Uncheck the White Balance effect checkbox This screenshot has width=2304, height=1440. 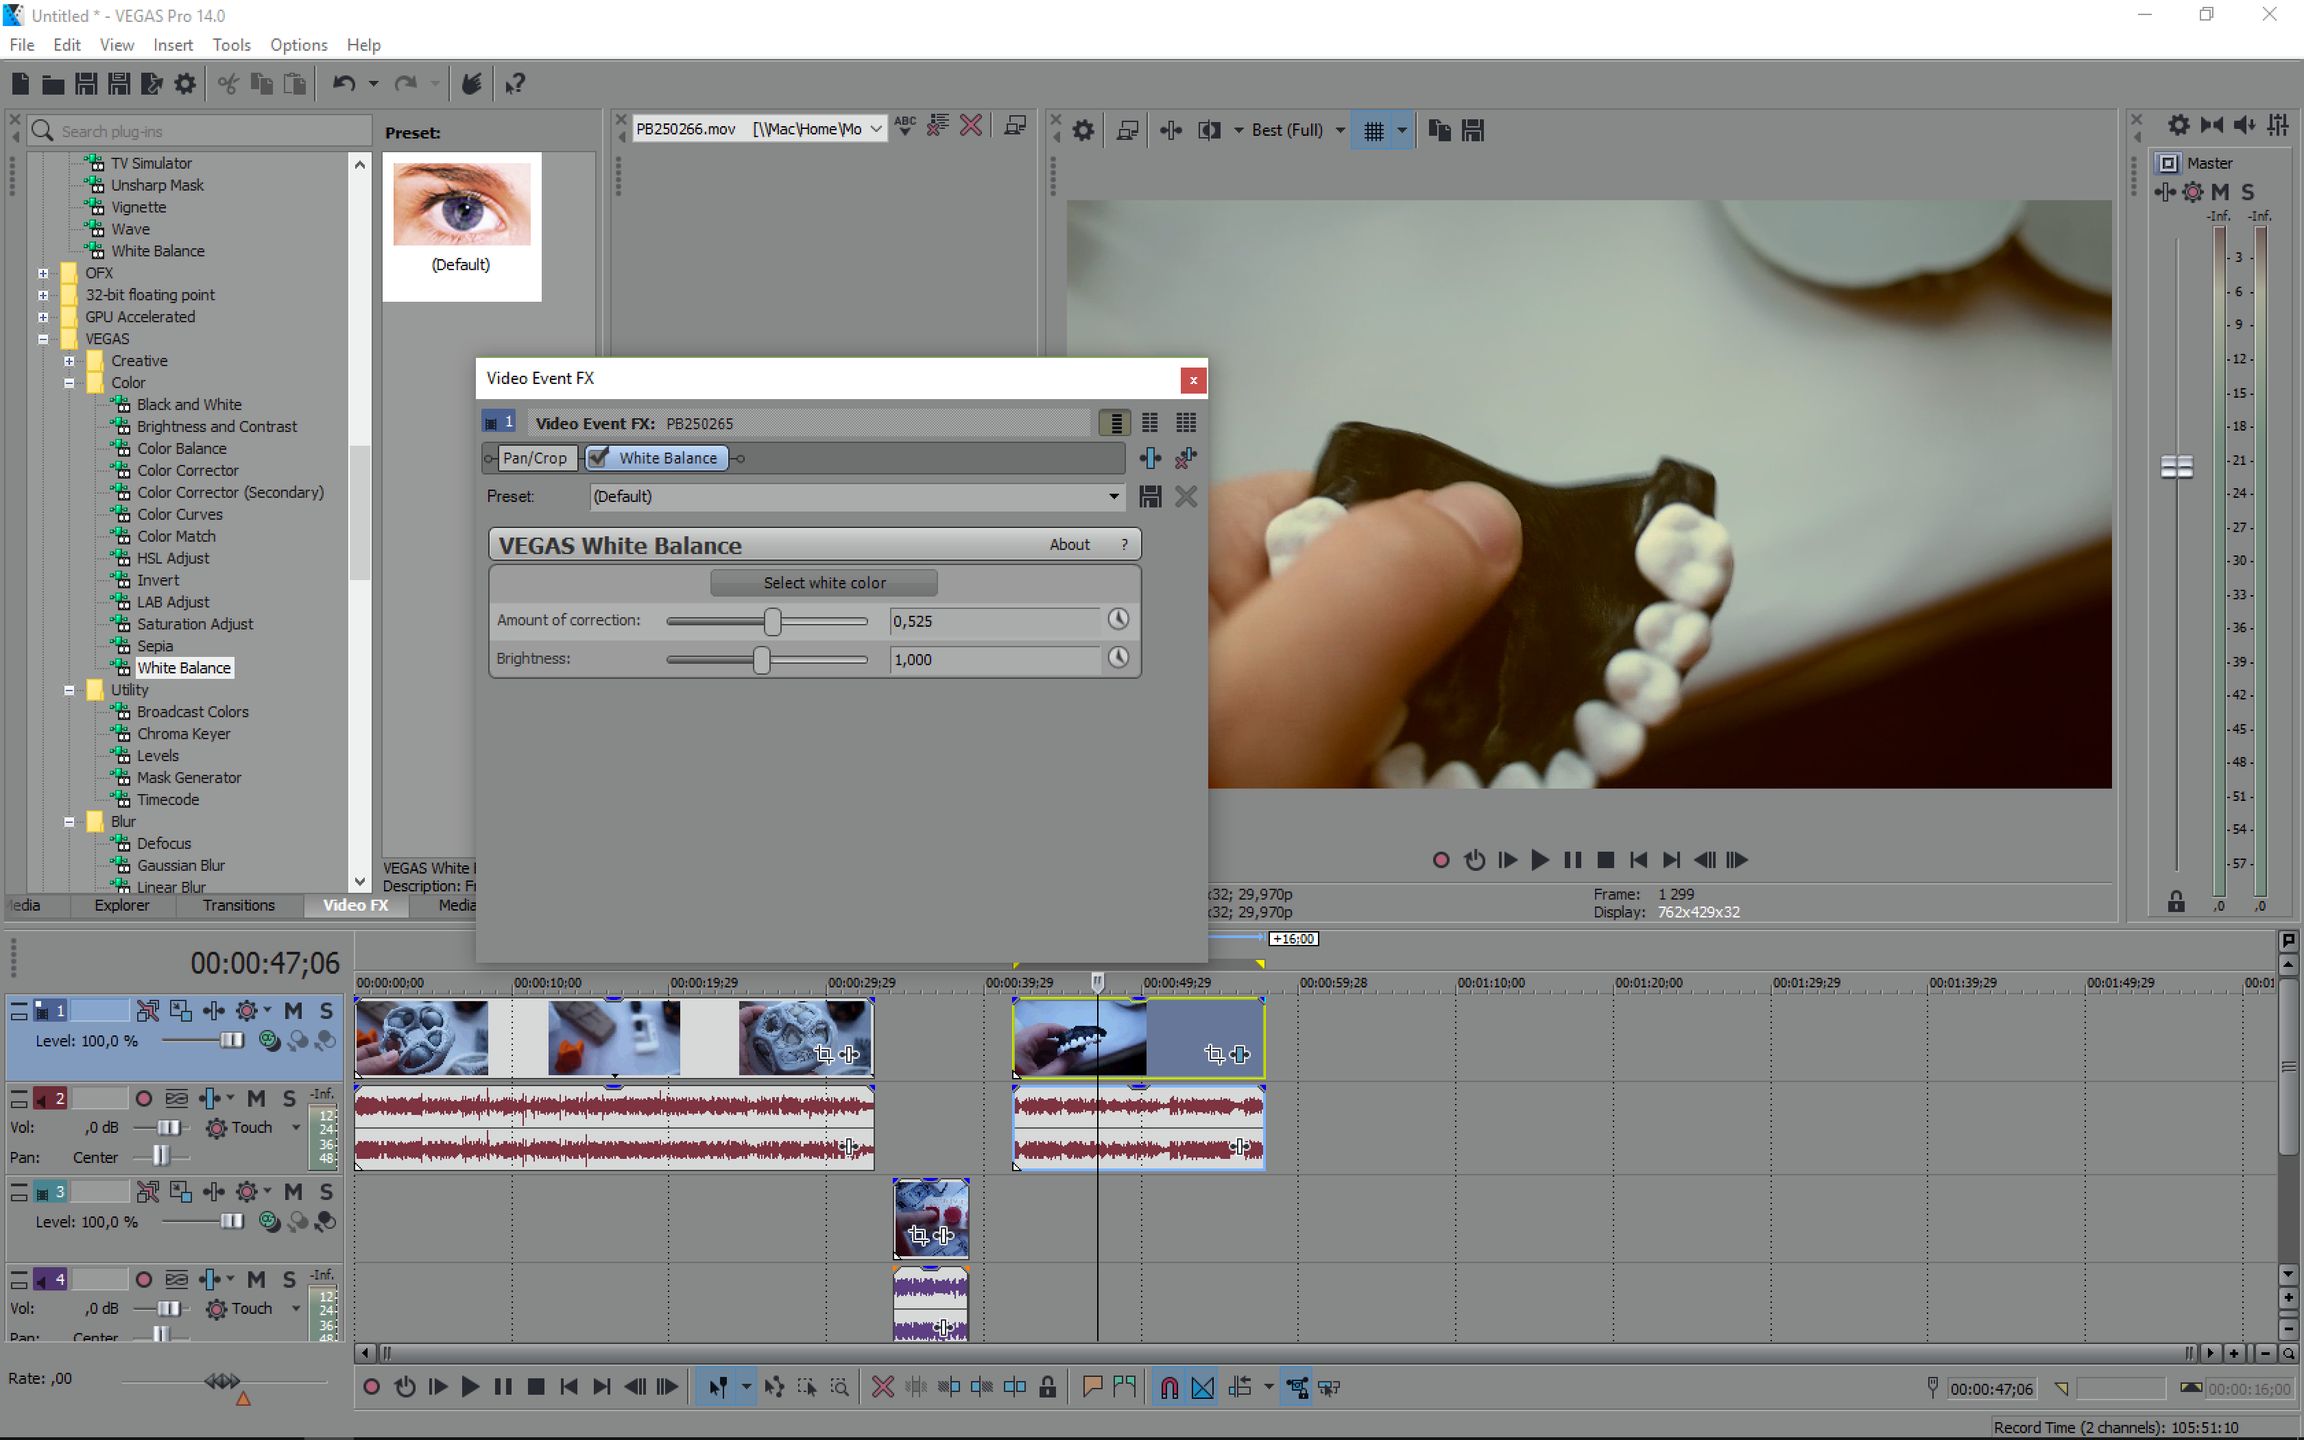(x=598, y=458)
